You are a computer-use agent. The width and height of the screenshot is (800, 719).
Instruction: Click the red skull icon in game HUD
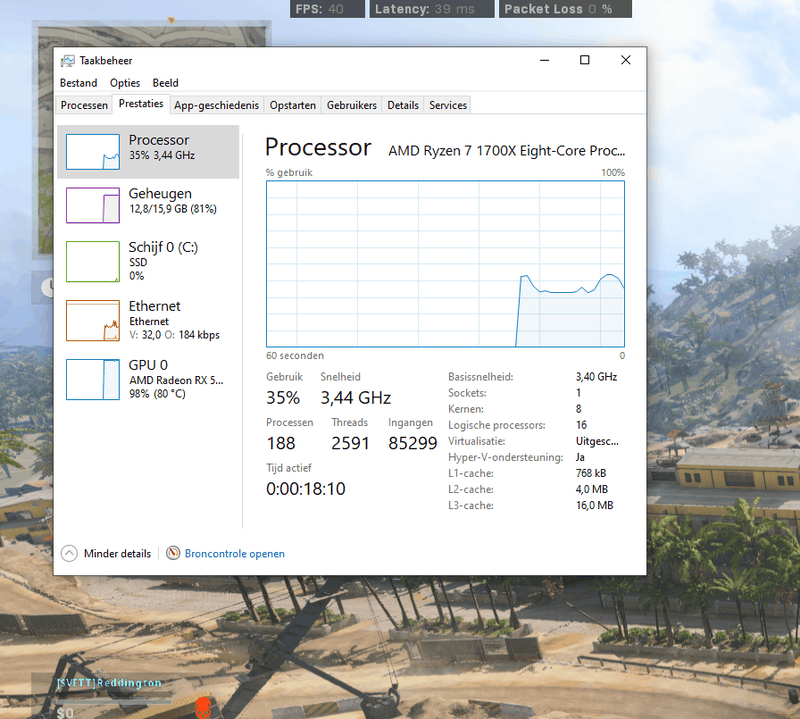tap(204, 707)
